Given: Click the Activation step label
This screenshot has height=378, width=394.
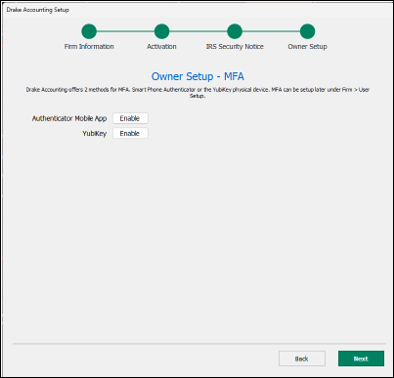Looking at the screenshot, I should 162,47.
